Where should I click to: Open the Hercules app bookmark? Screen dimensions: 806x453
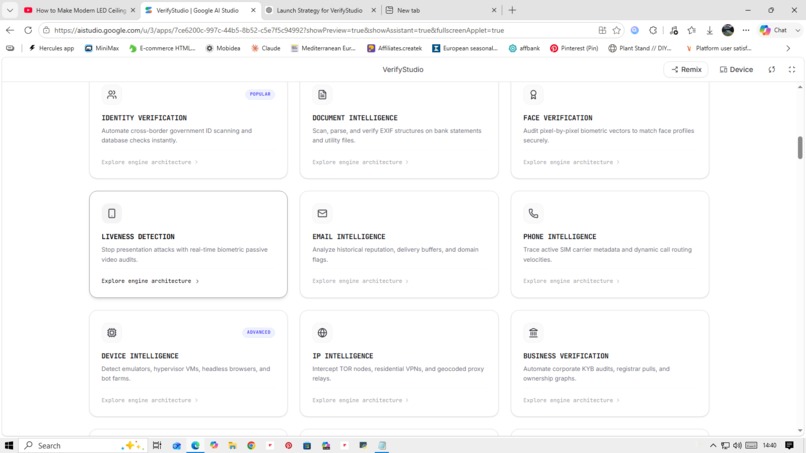point(51,48)
